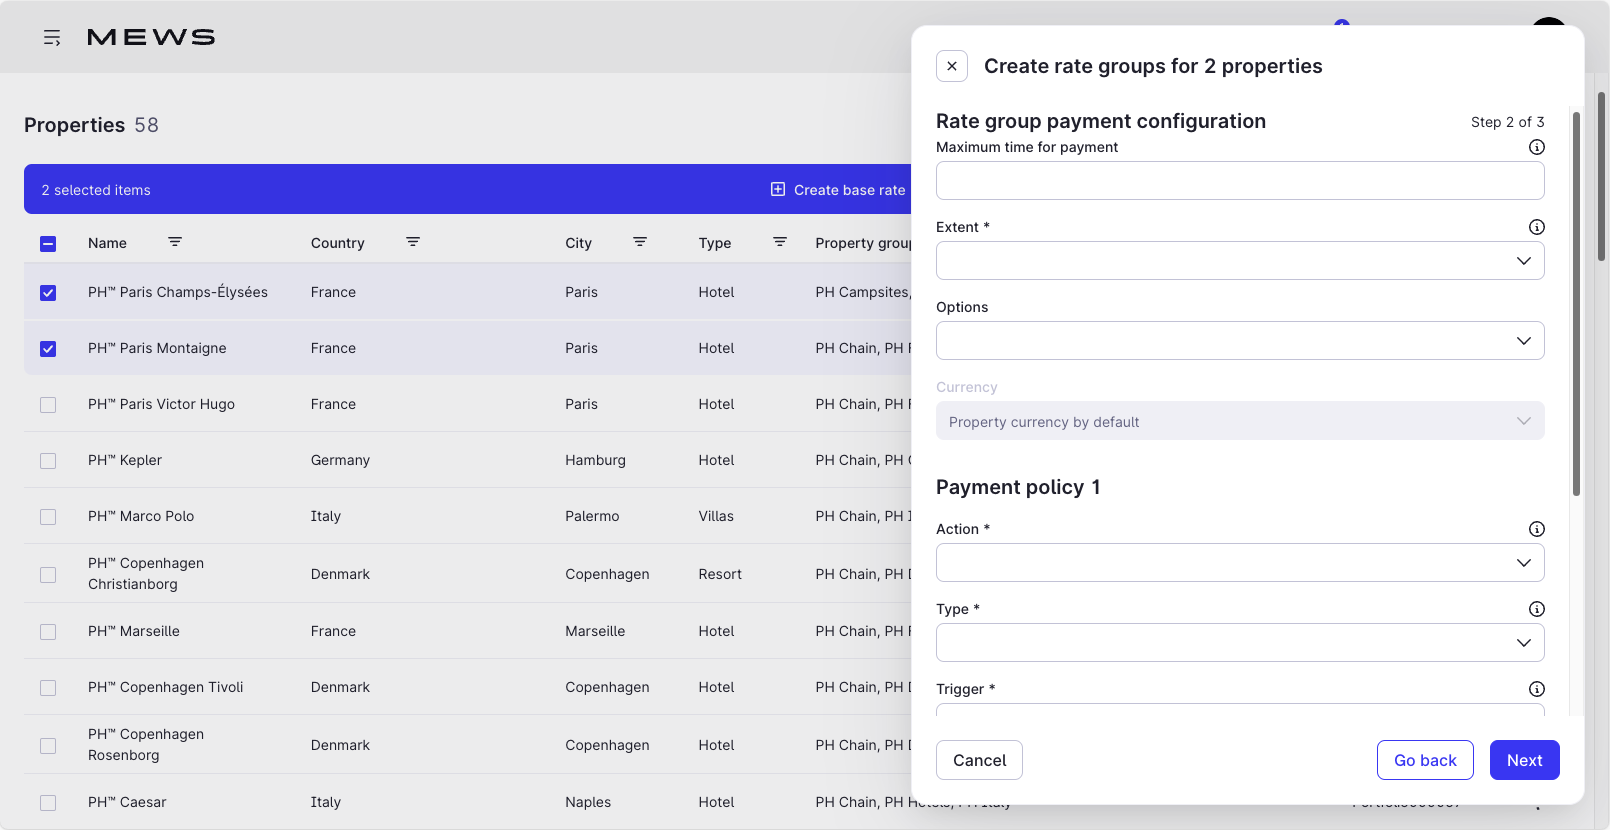Click the Go back button
Image resolution: width=1610 pixels, height=830 pixels.
click(x=1425, y=760)
